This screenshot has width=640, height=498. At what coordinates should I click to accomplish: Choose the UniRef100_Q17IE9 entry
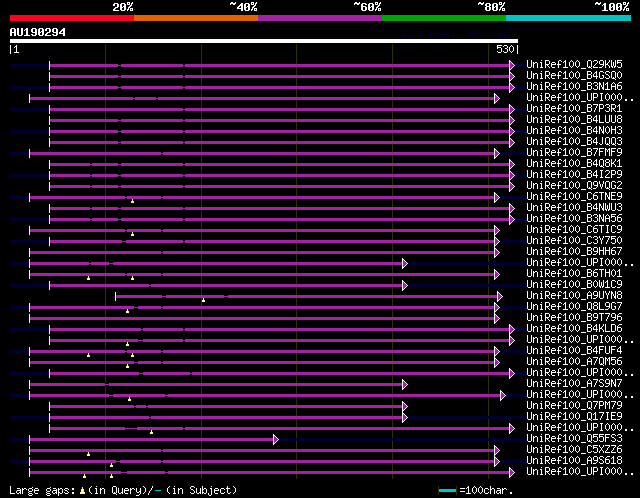574,417
